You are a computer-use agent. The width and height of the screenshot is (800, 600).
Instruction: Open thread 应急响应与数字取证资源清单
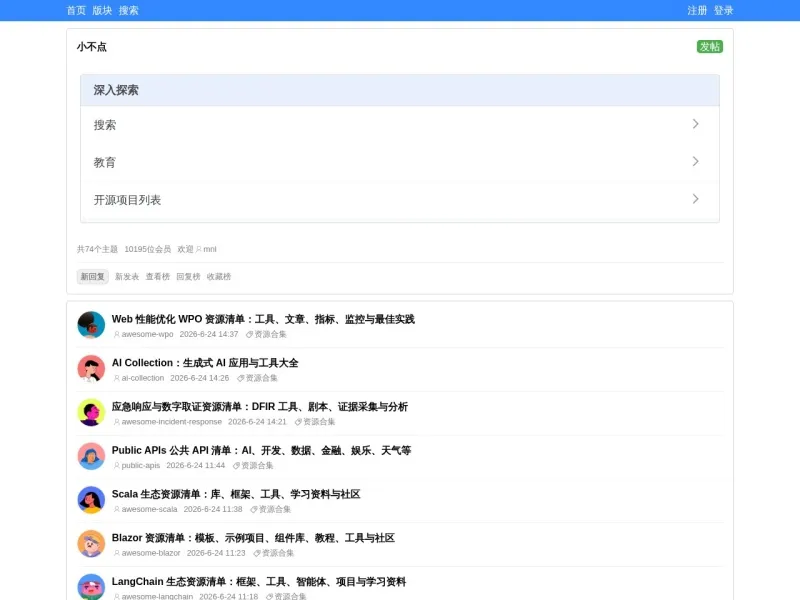pos(260,407)
